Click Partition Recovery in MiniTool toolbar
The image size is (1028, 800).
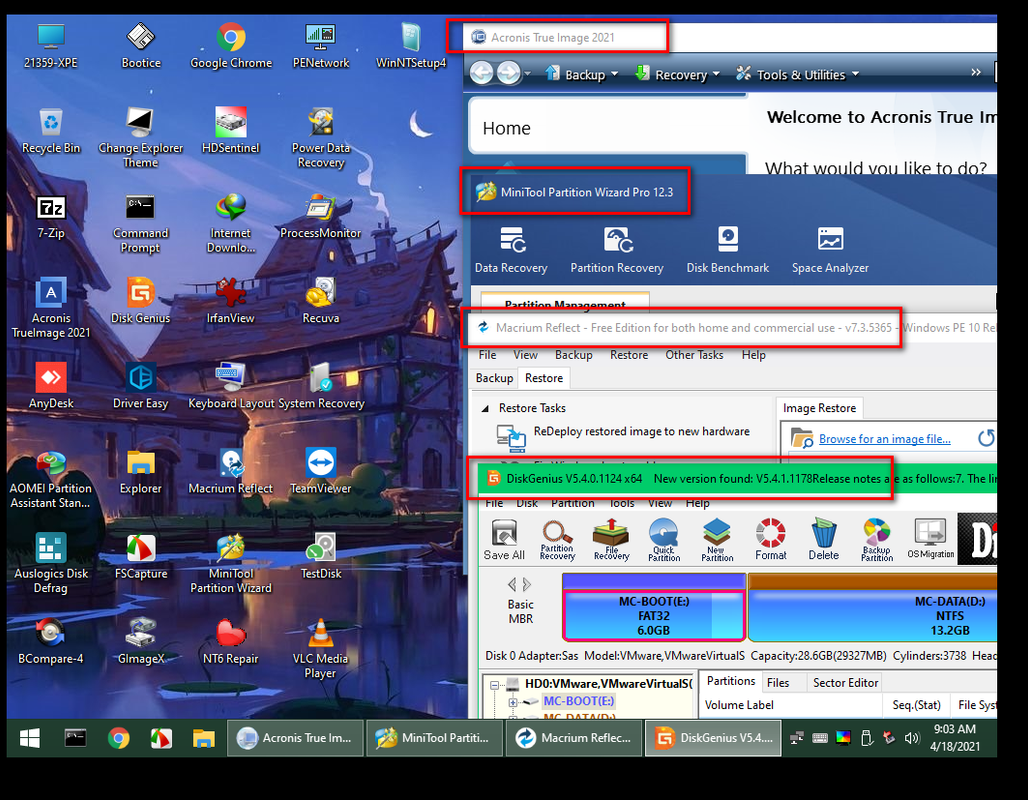click(x=617, y=250)
